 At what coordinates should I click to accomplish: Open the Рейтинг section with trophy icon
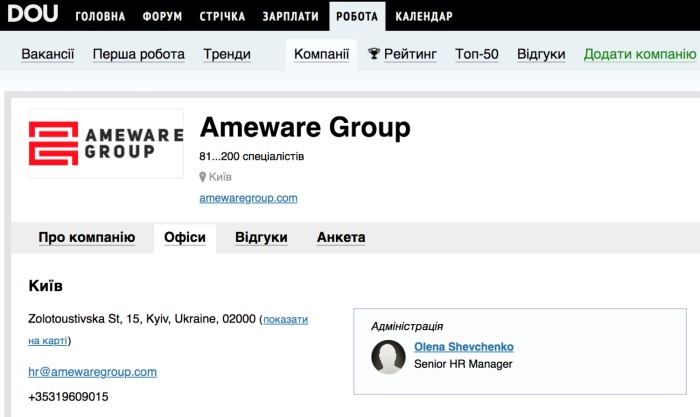(x=402, y=54)
